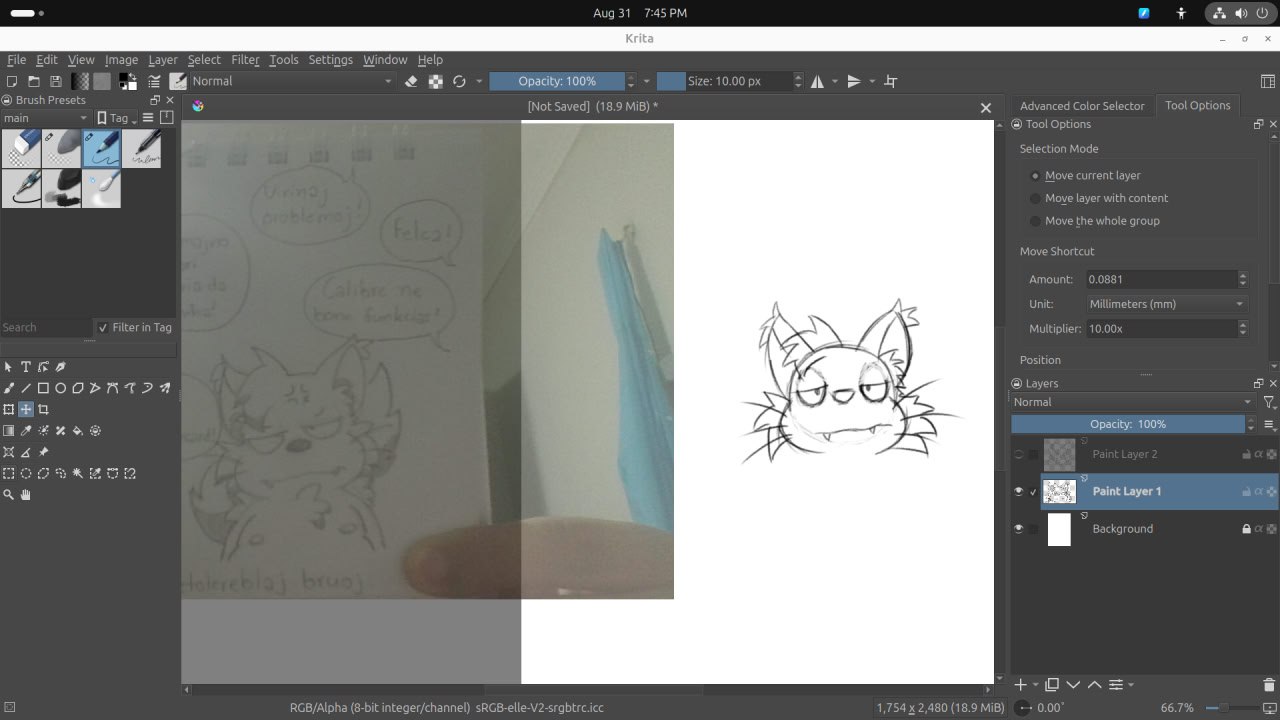Click the duplicate layer icon
Image resolution: width=1280 pixels, height=720 pixels.
pos(1052,685)
